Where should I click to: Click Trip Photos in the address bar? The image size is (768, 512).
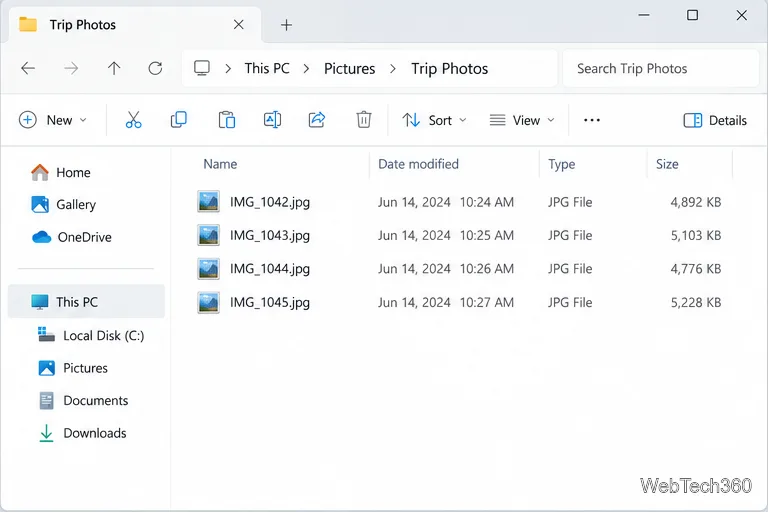coord(450,69)
